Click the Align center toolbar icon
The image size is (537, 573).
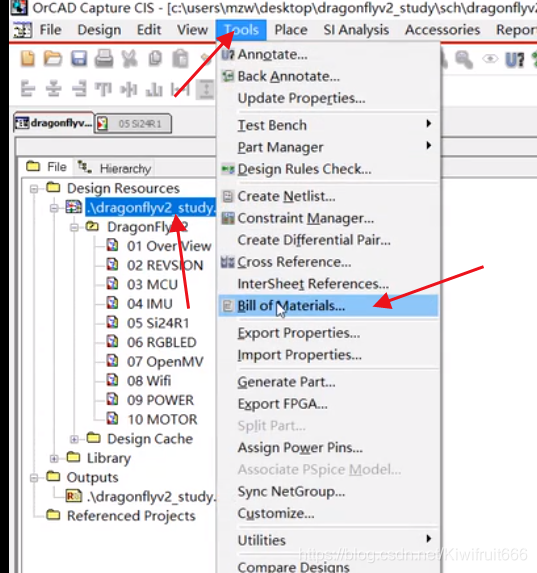pos(53,89)
